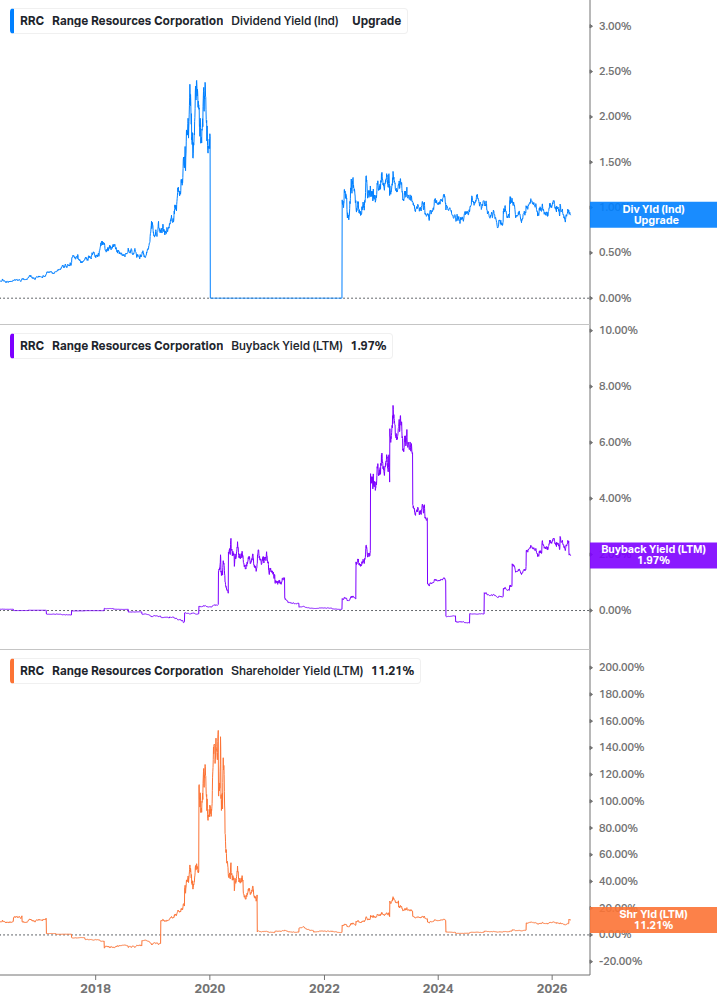Click RRC ticker in the Shareholder Yield legend

[x=32, y=671]
